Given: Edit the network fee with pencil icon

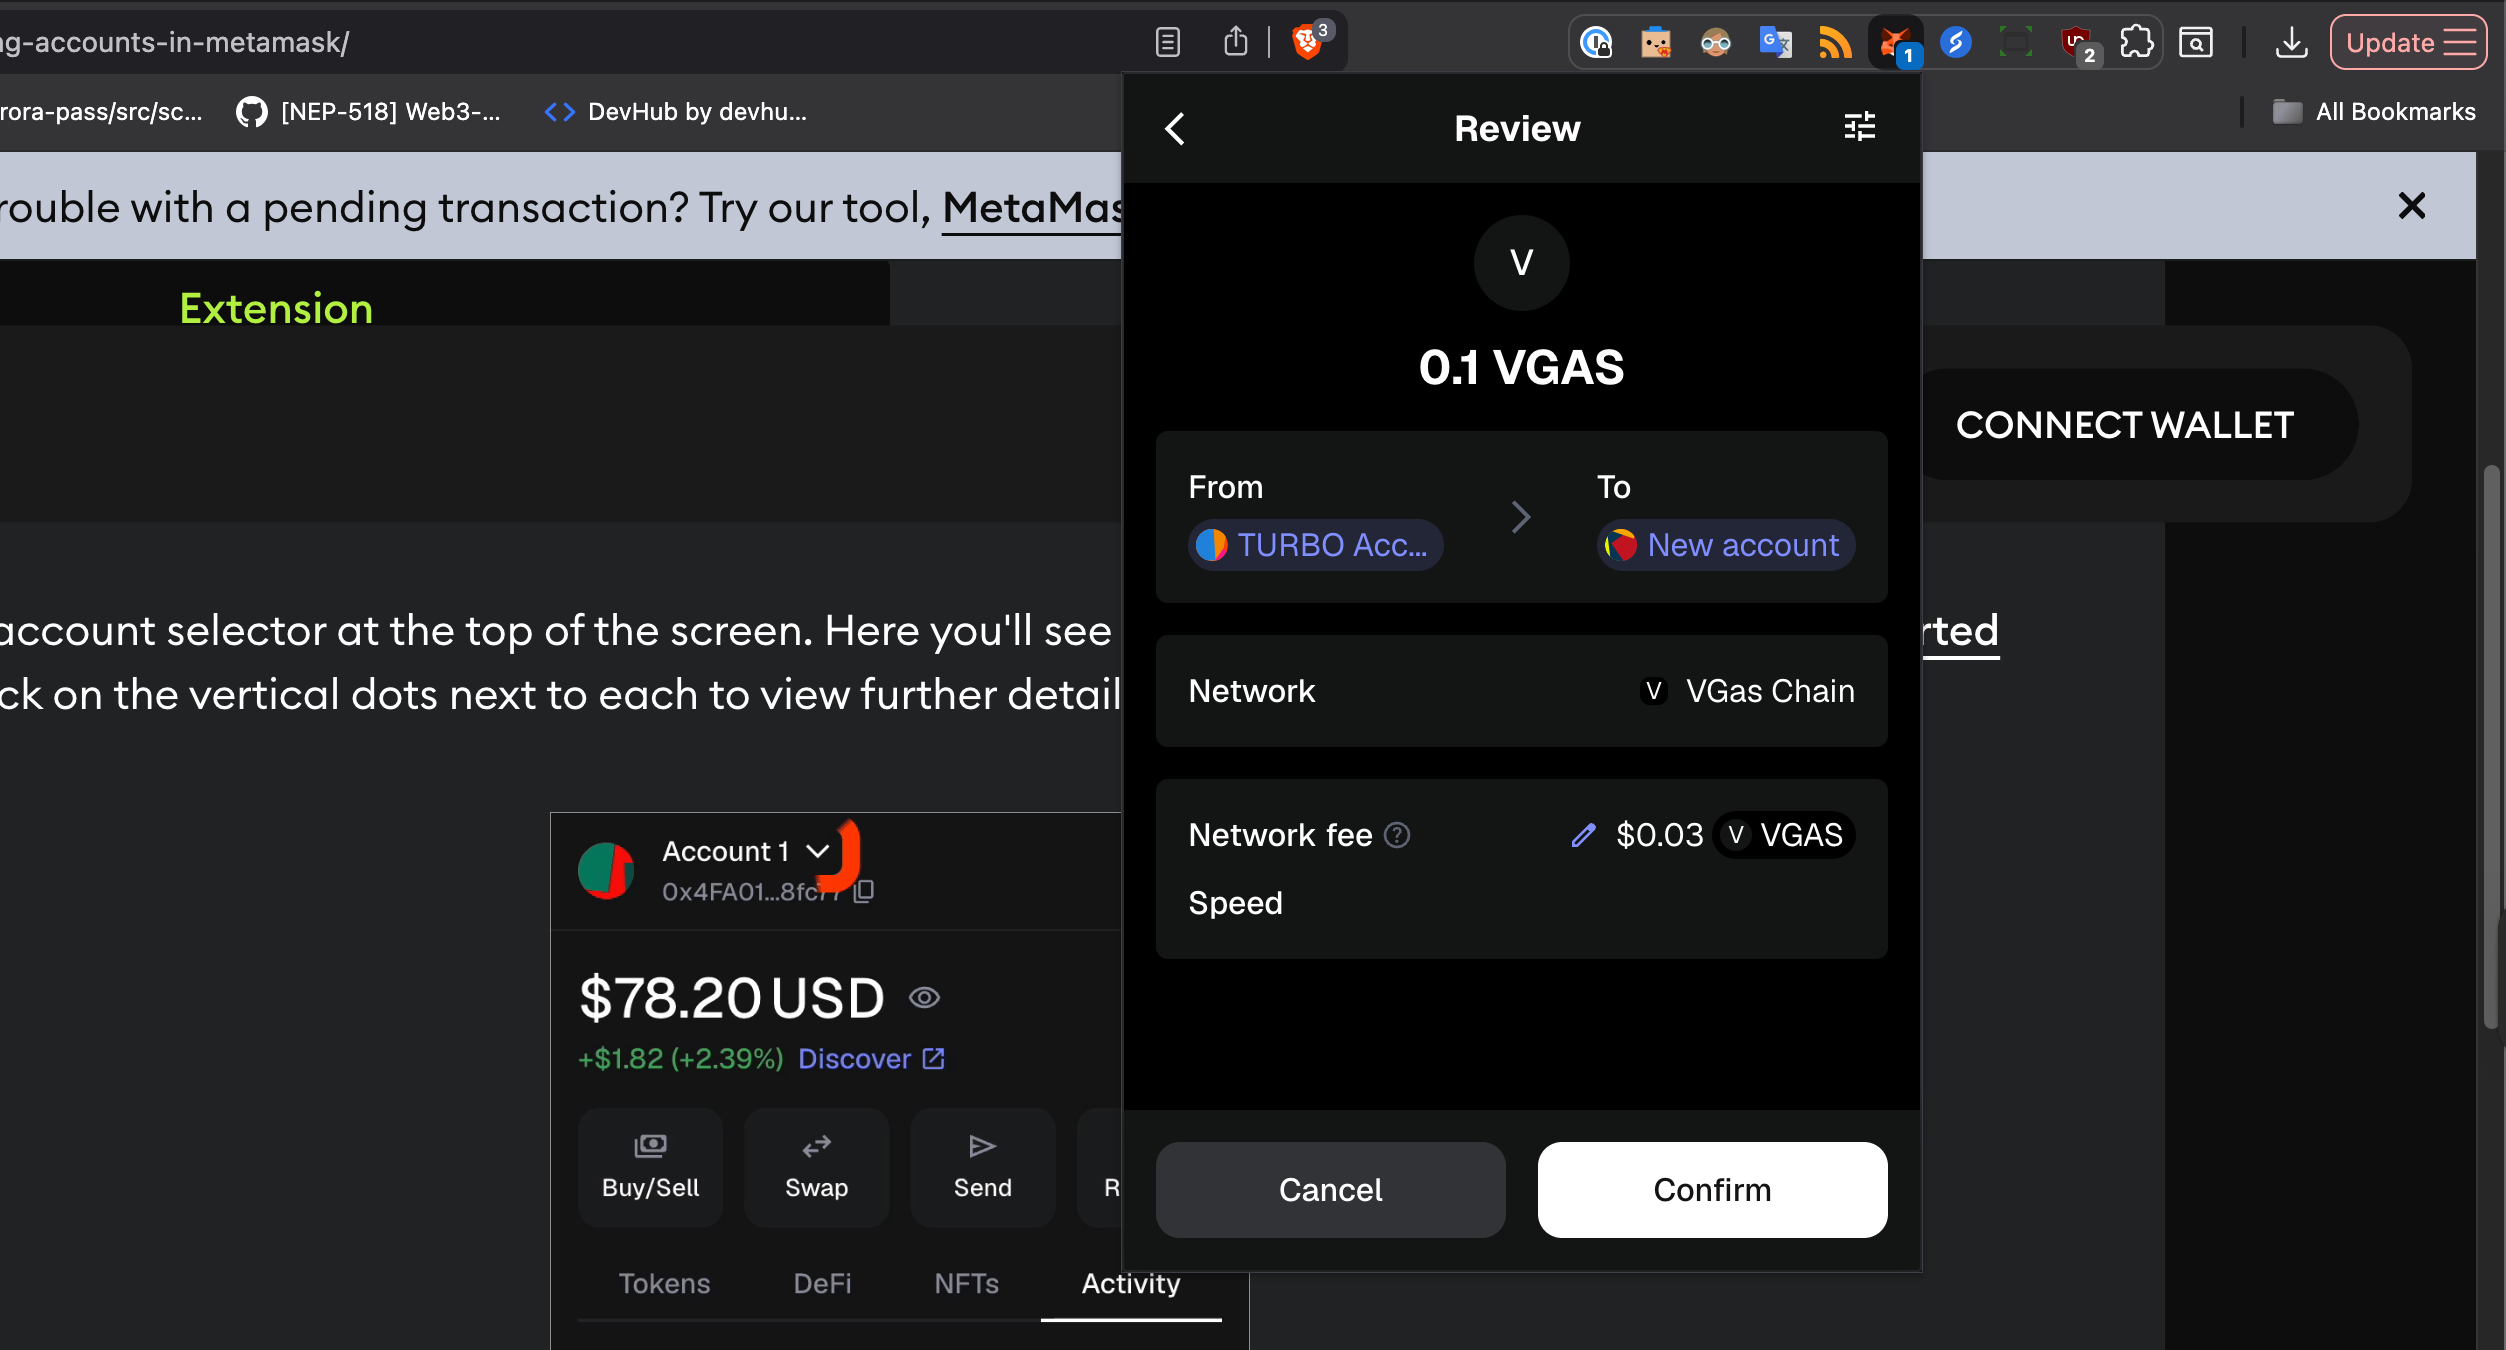Looking at the screenshot, I should coord(1583,835).
